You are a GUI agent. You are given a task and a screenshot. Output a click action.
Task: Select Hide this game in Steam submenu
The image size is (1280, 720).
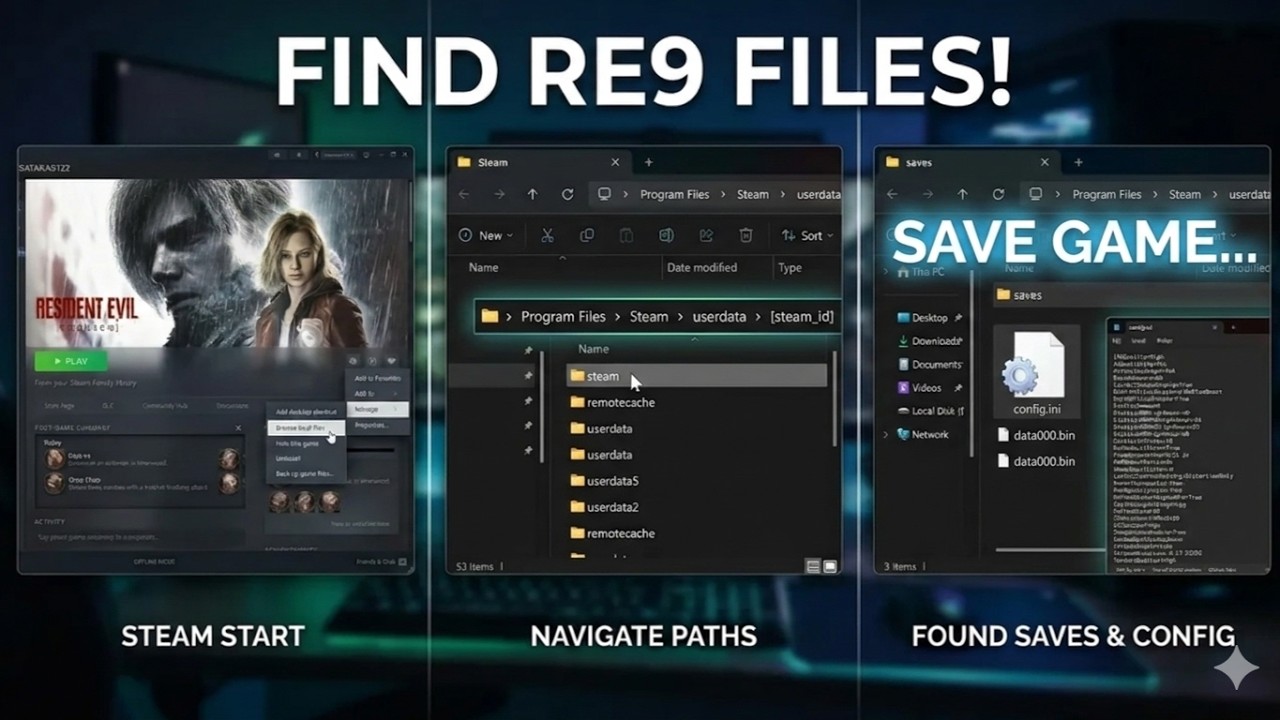[x=306, y=443]
